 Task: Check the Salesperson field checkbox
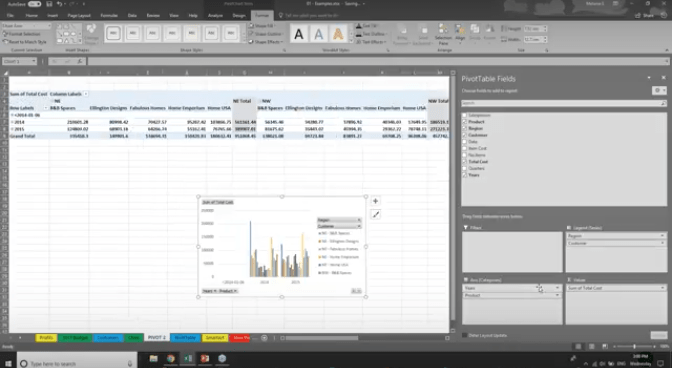464,115
